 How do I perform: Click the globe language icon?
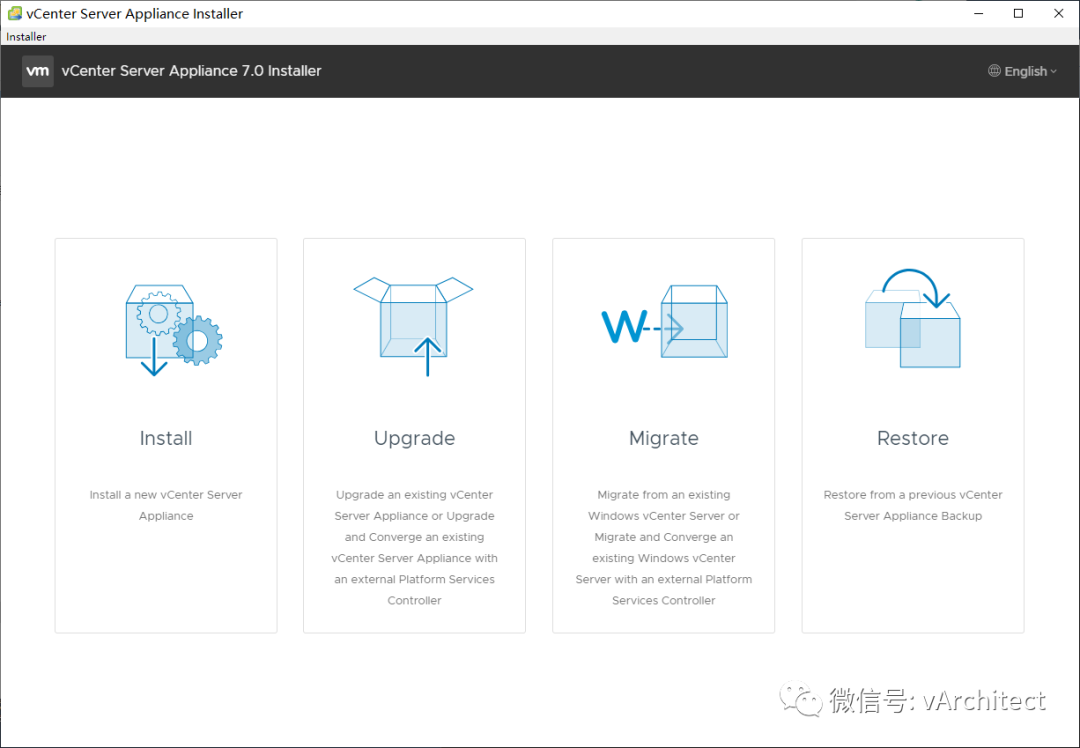click(x=994, y=71)
